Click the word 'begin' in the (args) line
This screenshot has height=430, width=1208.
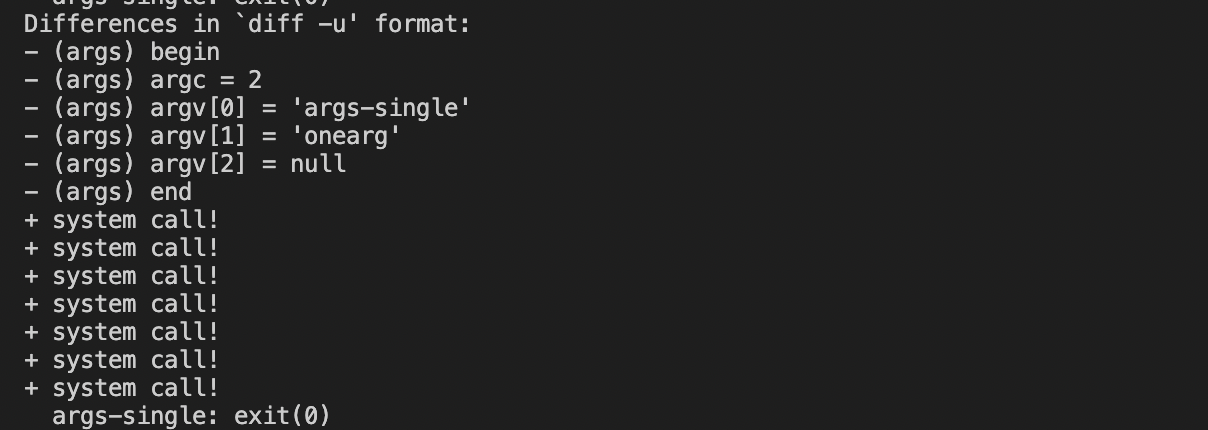[185, 52]
